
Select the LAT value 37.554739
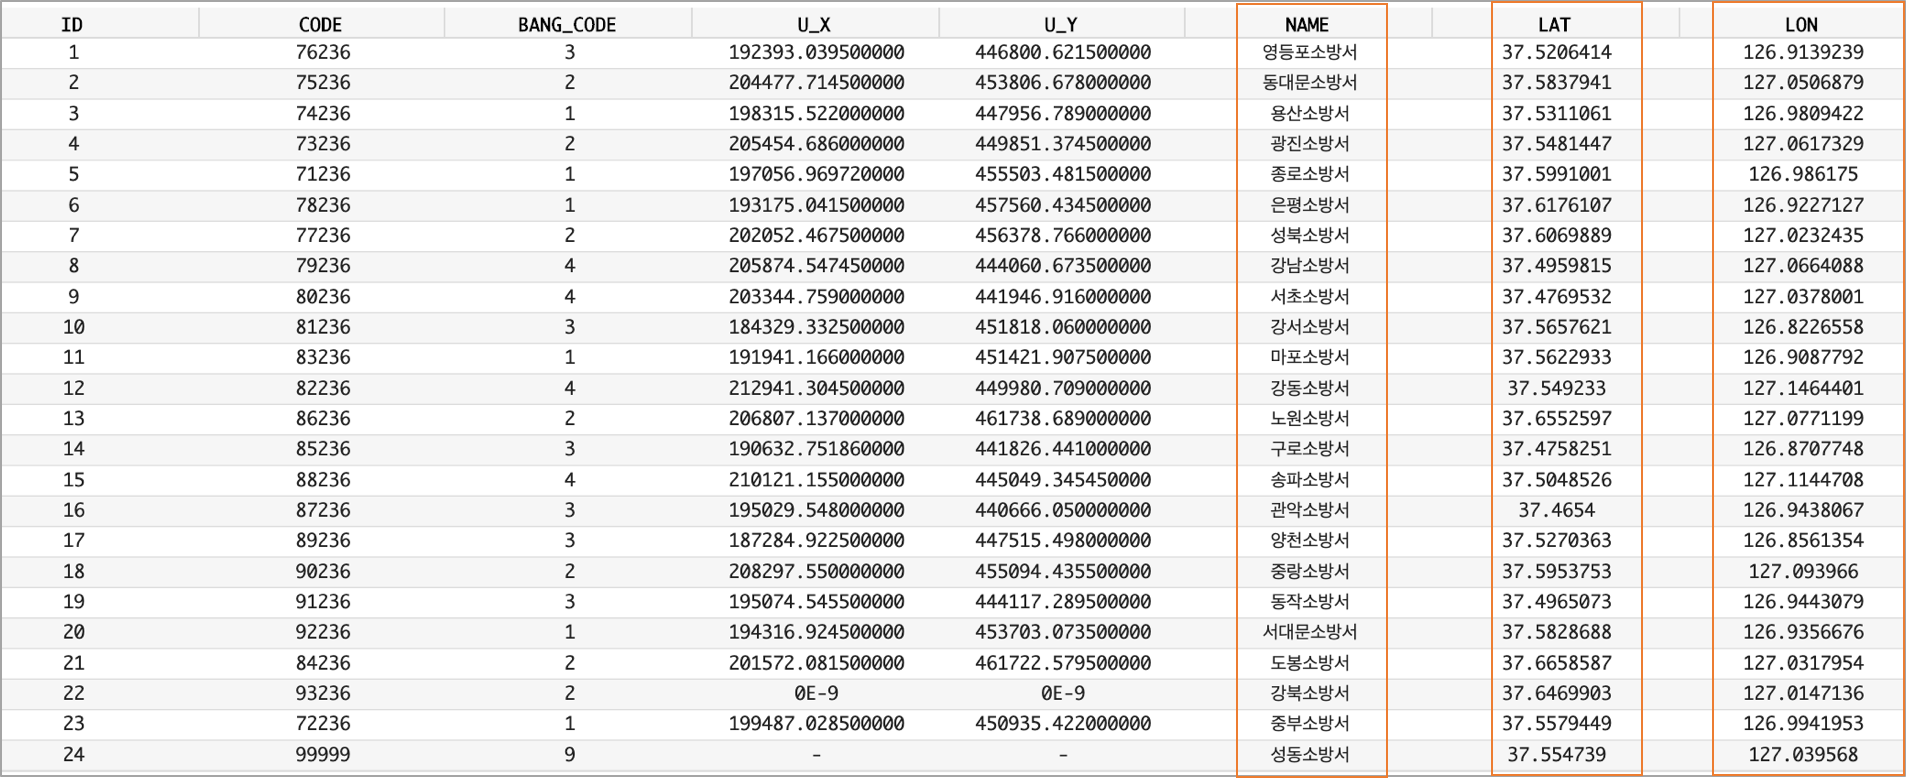1557,754
